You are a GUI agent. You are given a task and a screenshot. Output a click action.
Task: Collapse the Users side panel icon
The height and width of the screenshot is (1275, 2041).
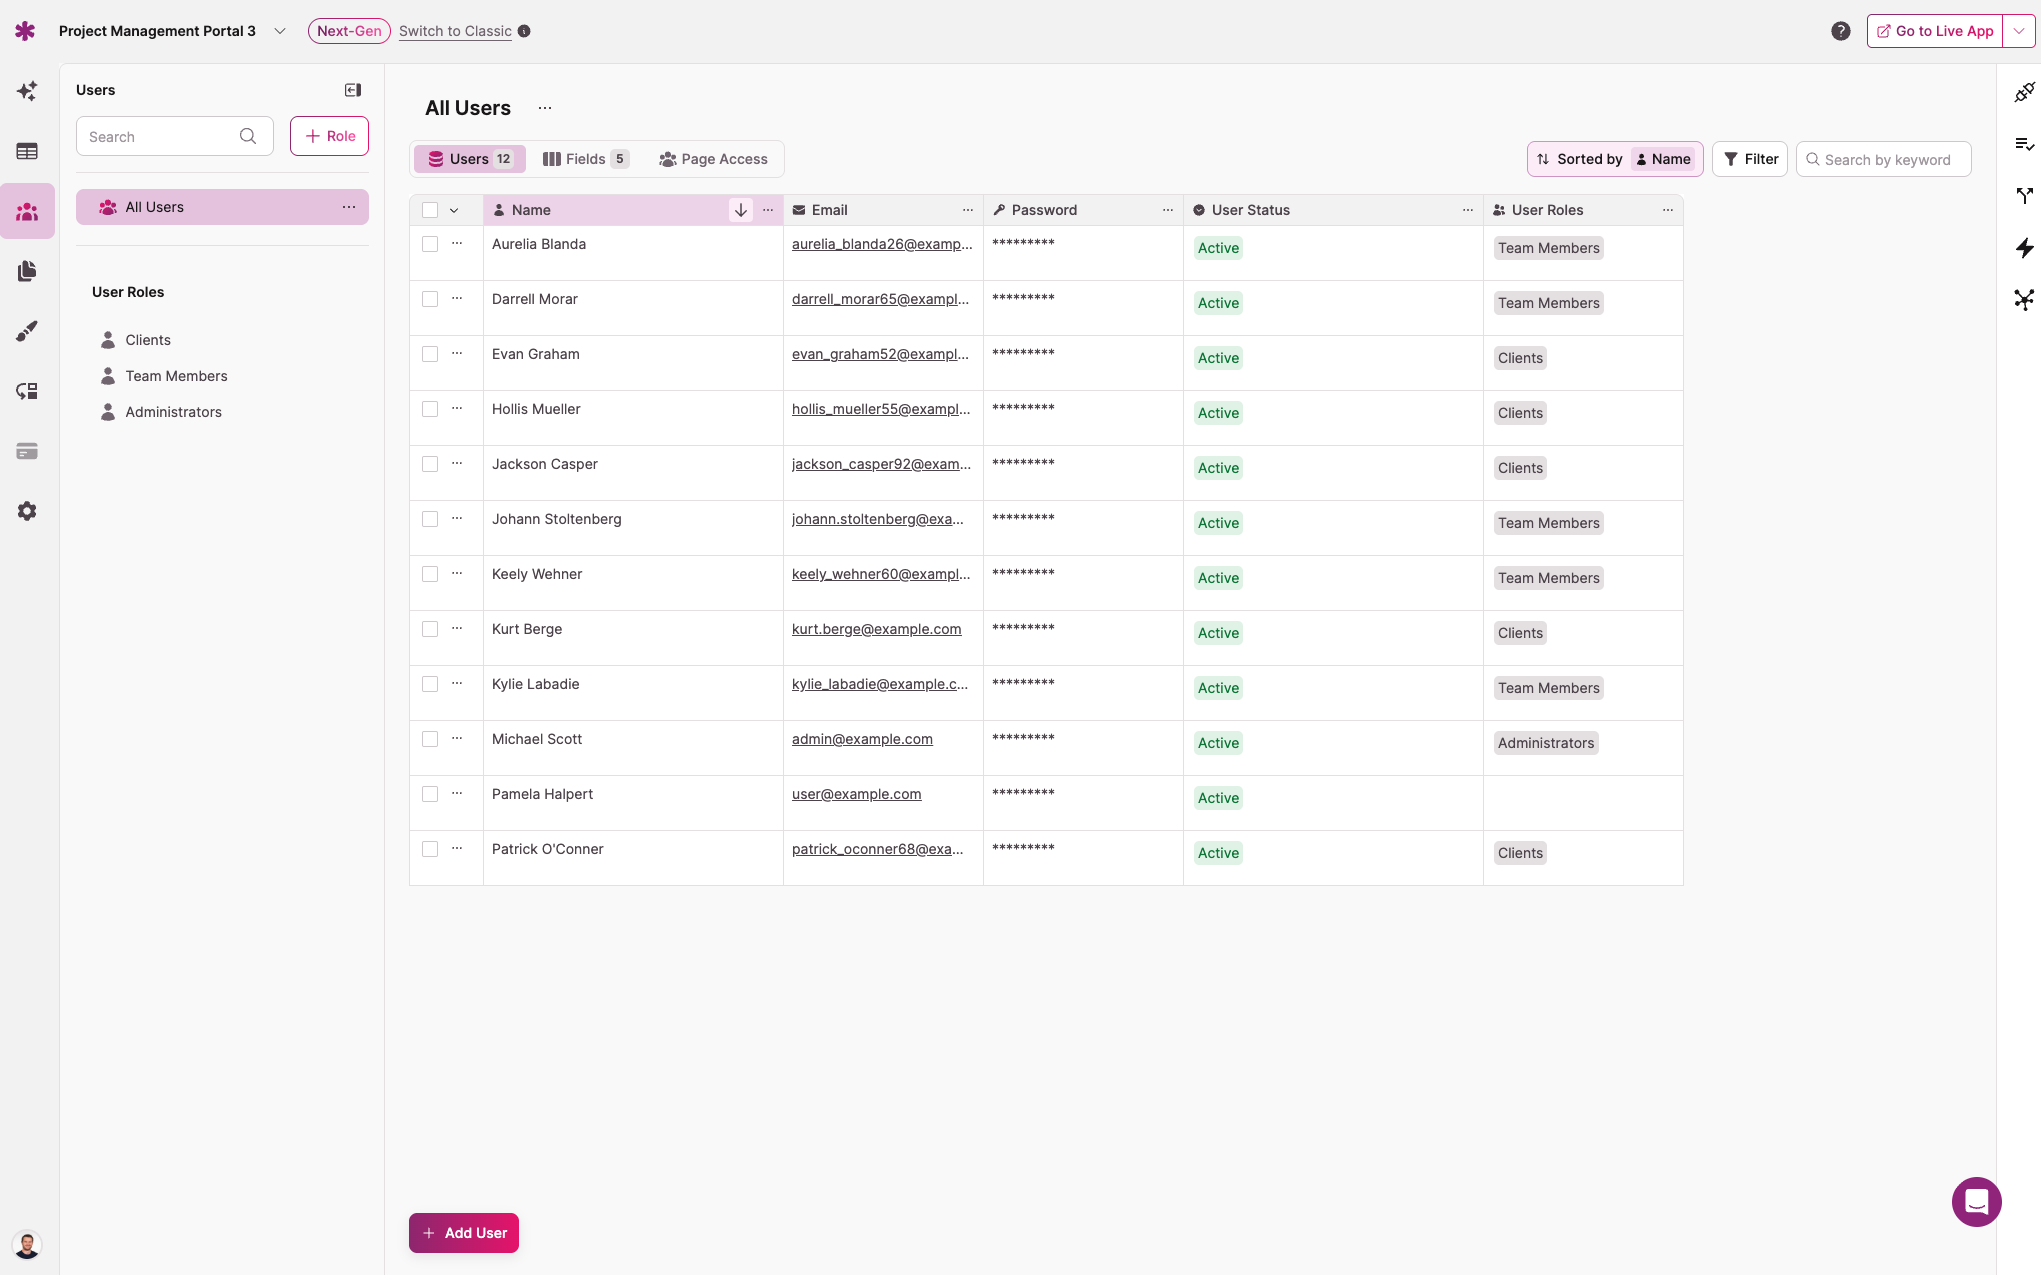353,90
